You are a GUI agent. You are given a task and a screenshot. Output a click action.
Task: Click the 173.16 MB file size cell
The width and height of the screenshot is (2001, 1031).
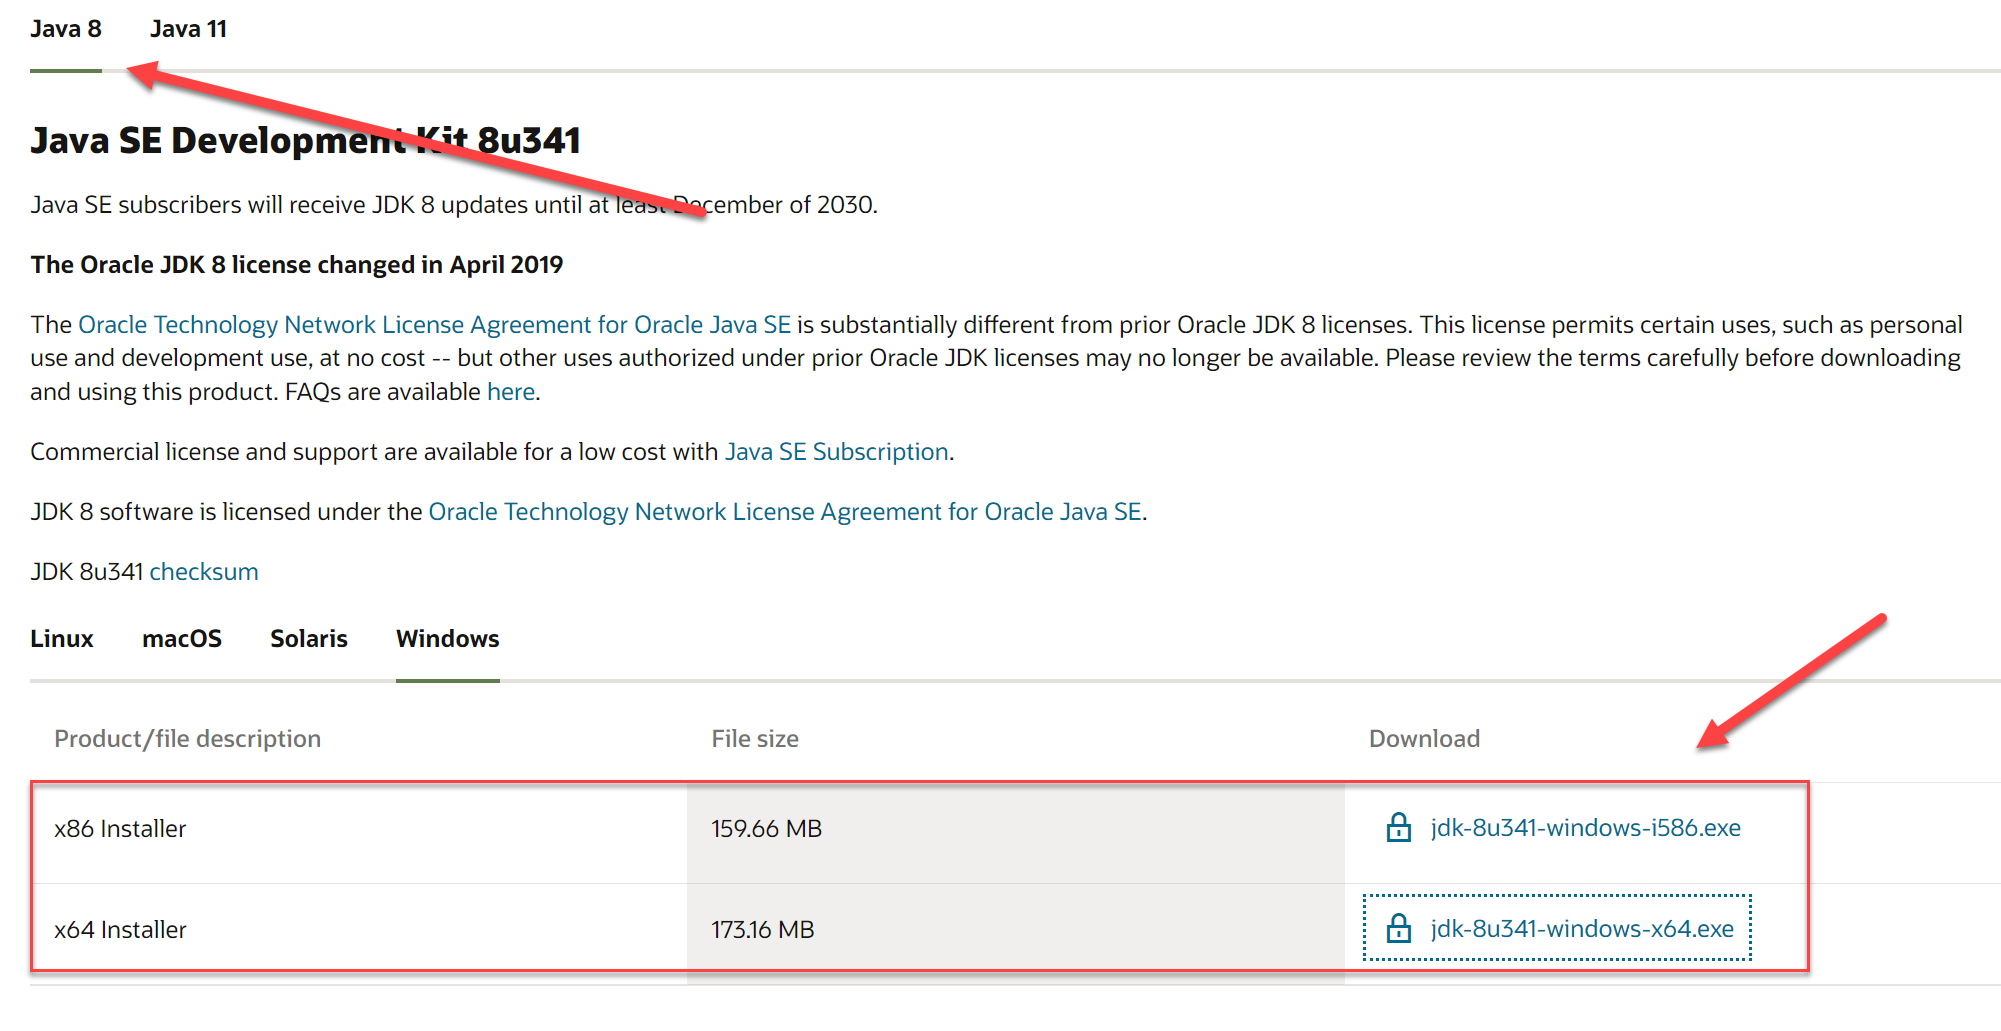(x=762, y=930)
